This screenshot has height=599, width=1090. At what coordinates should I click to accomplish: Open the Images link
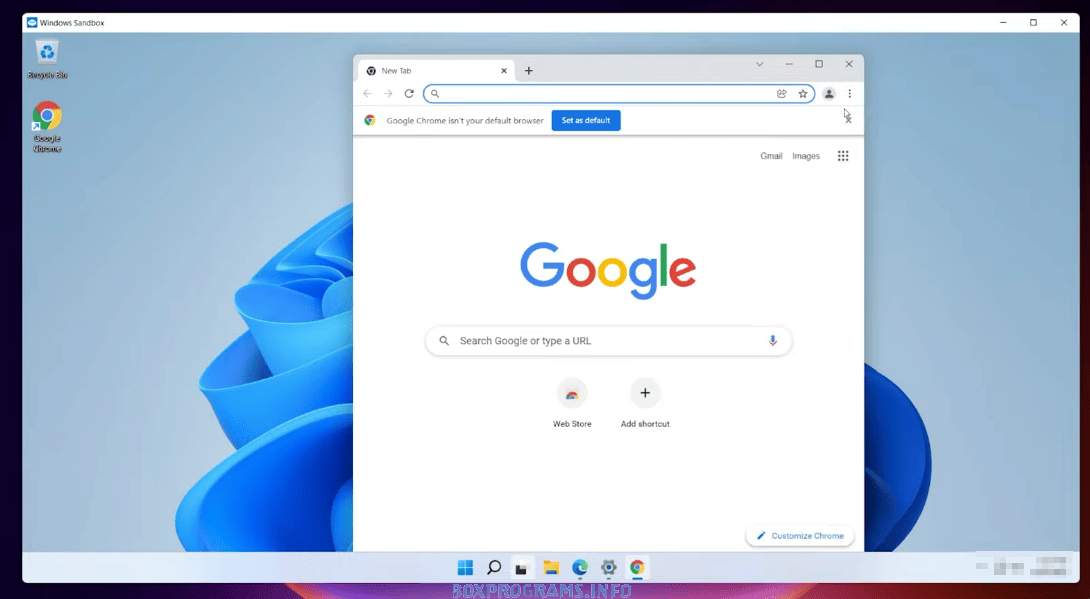[806, 156]
